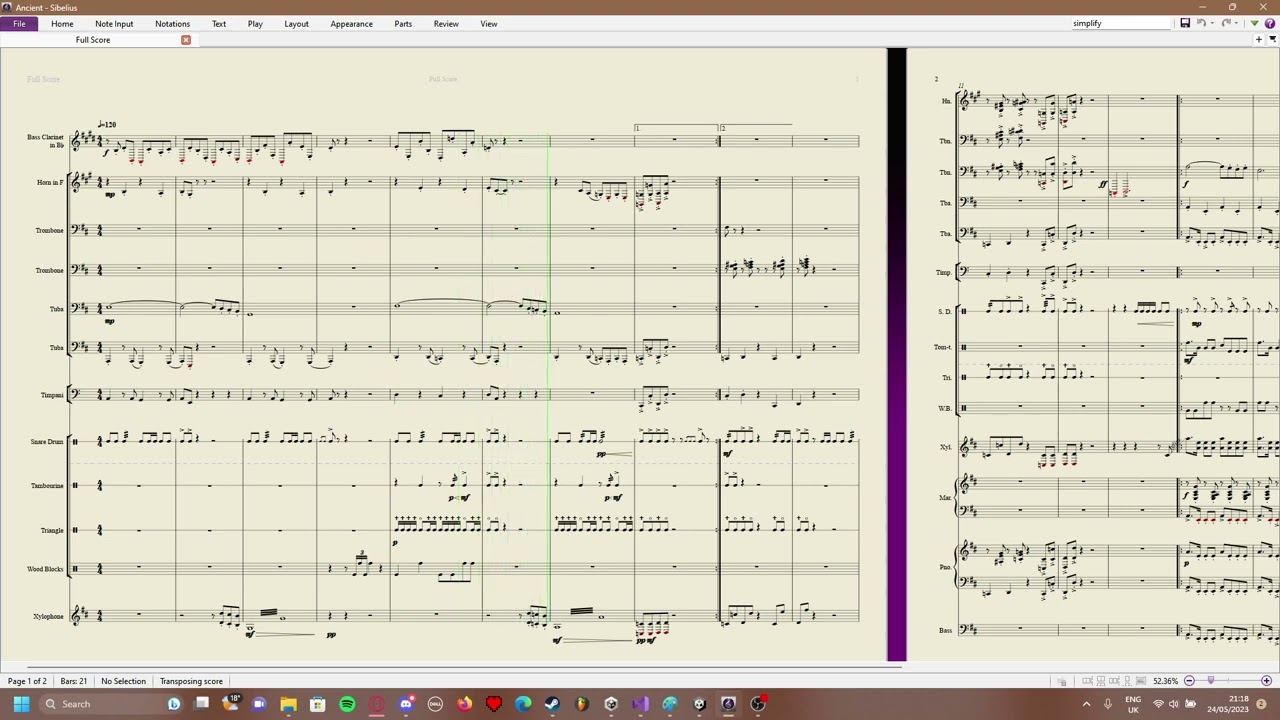1280x720 pixels.
Task: Open the switch tabs dropdown menu
Action: tap(1273, 40)
